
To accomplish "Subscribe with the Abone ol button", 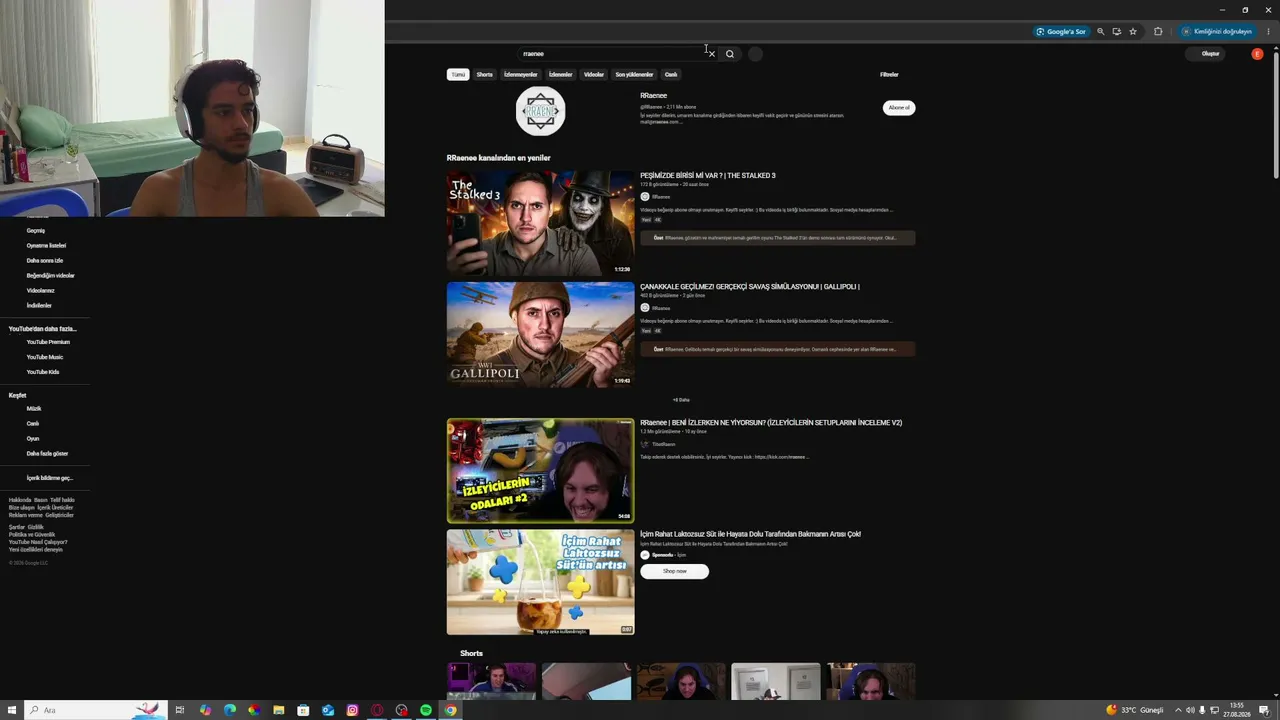I will coord(899,108).
